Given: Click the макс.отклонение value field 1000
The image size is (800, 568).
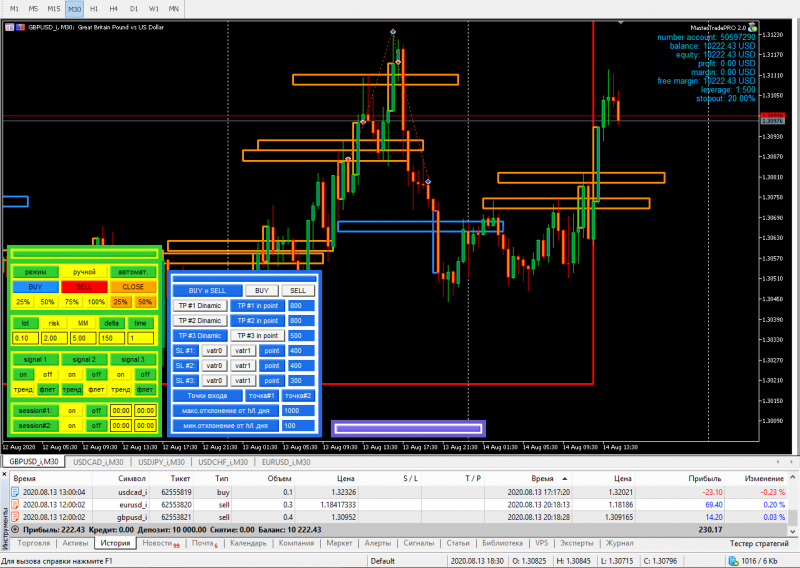Looking at the screenshot, I should (298, 410).
